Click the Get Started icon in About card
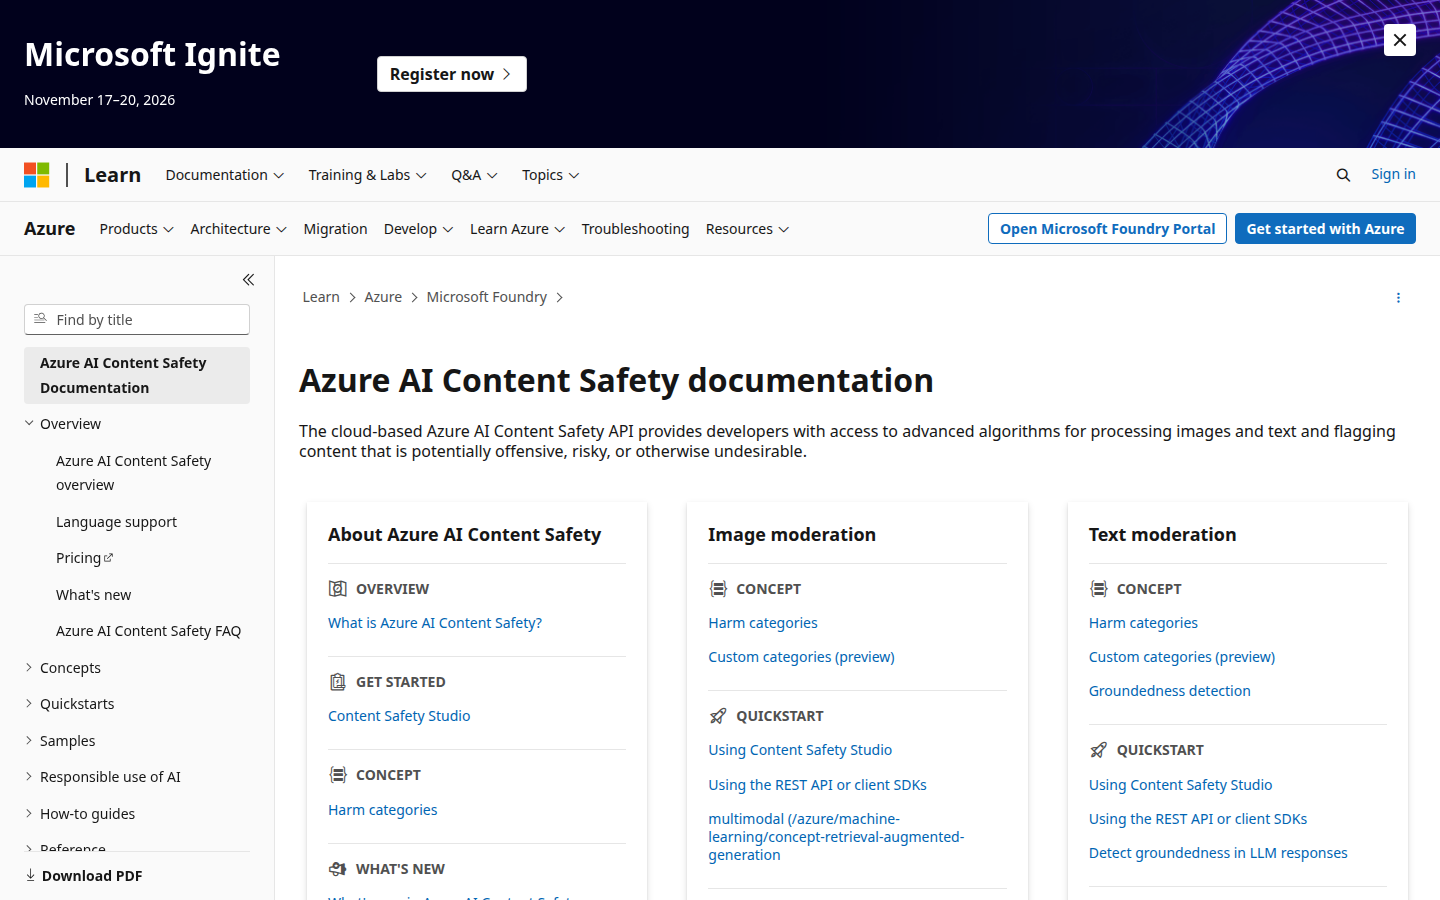Screen dimensions: 1440x900 (338, 682)
